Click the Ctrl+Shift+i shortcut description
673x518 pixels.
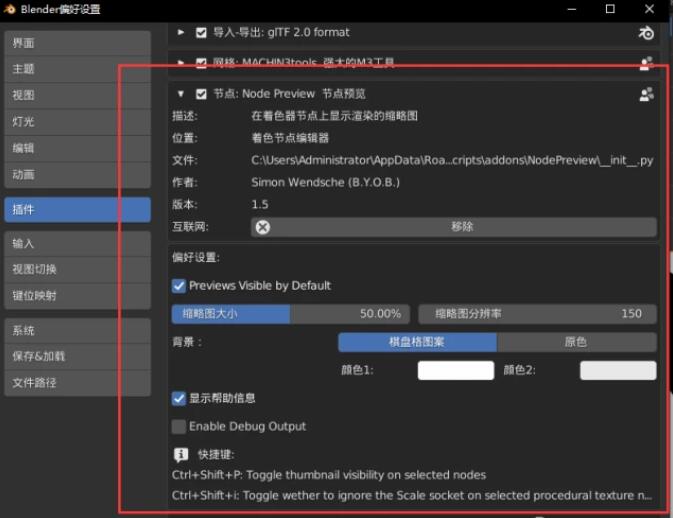412,496
